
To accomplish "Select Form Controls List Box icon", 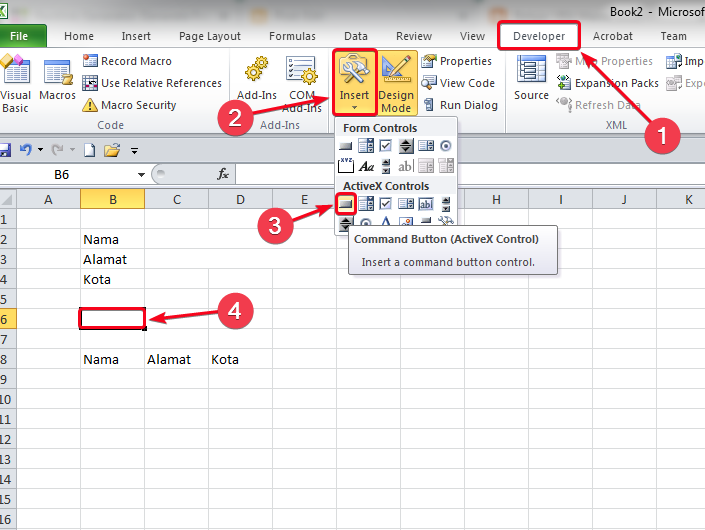I will 426,146.
